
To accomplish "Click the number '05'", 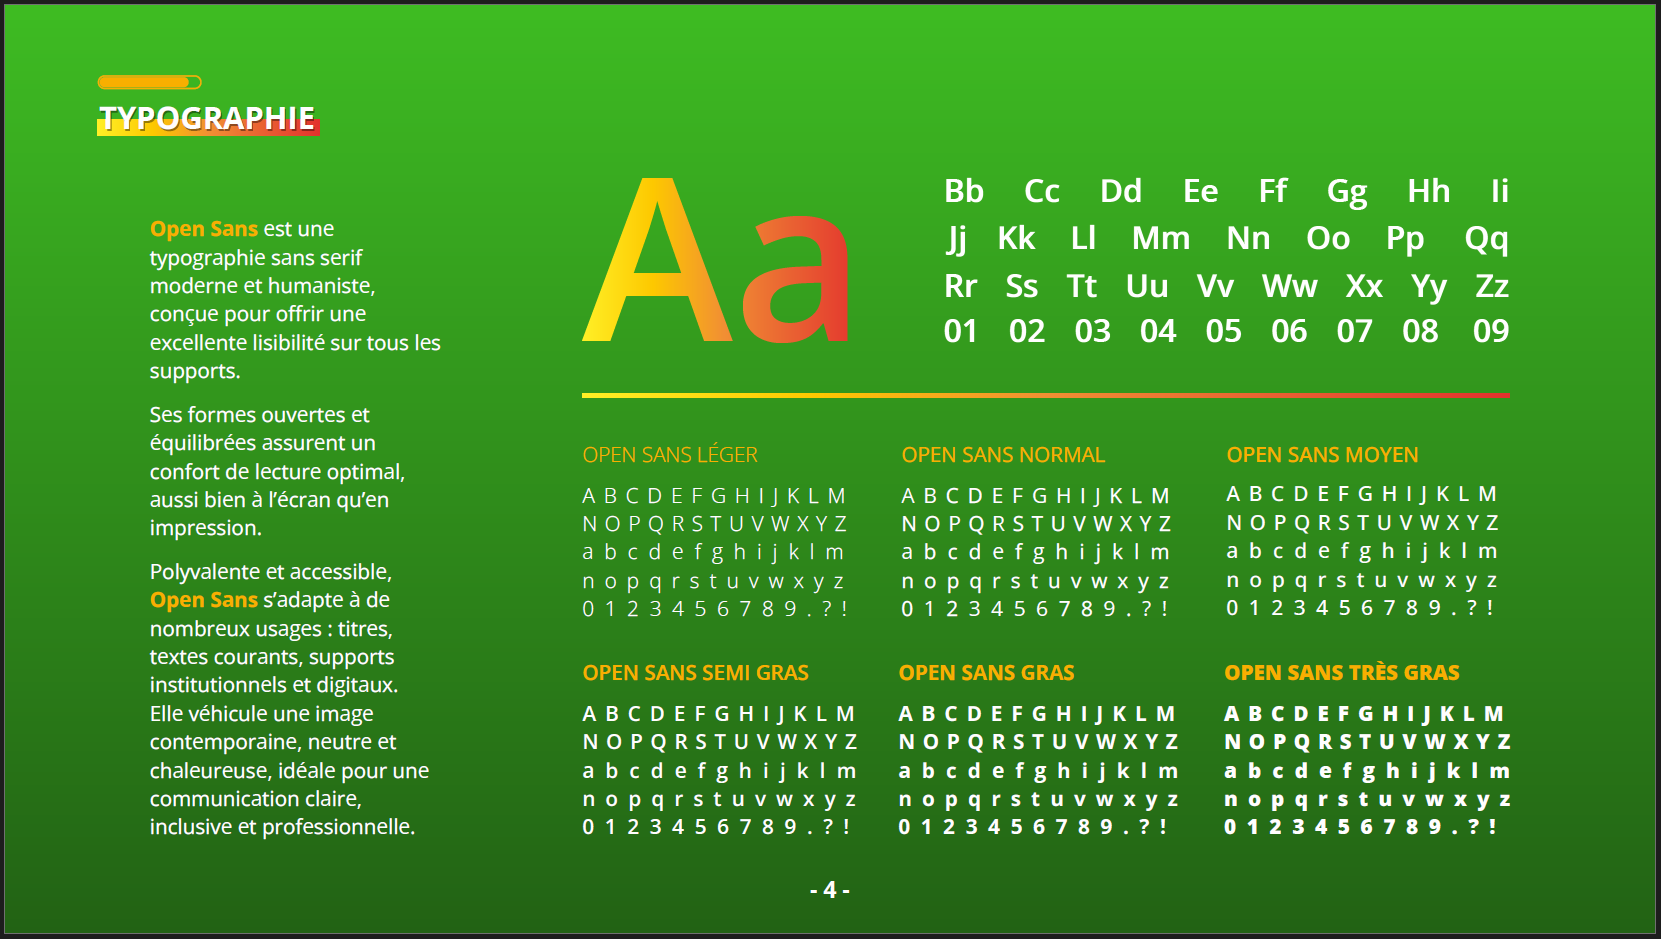I will click(x=1224, y=331).
